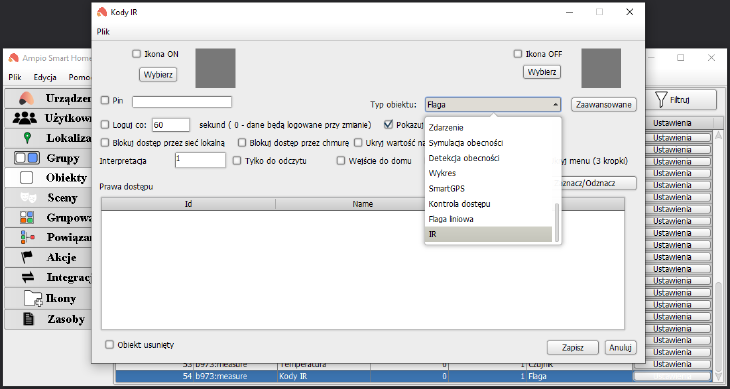
Task: Choose IR from the object type list
Action: tap(488, 235)
